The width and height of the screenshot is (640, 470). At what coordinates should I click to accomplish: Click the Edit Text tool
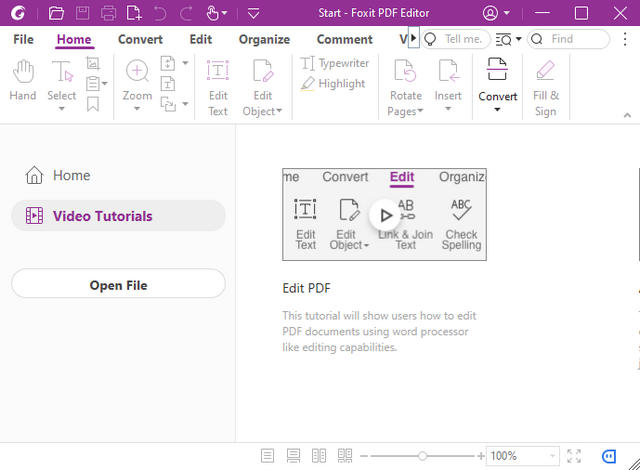coord(217,86)
